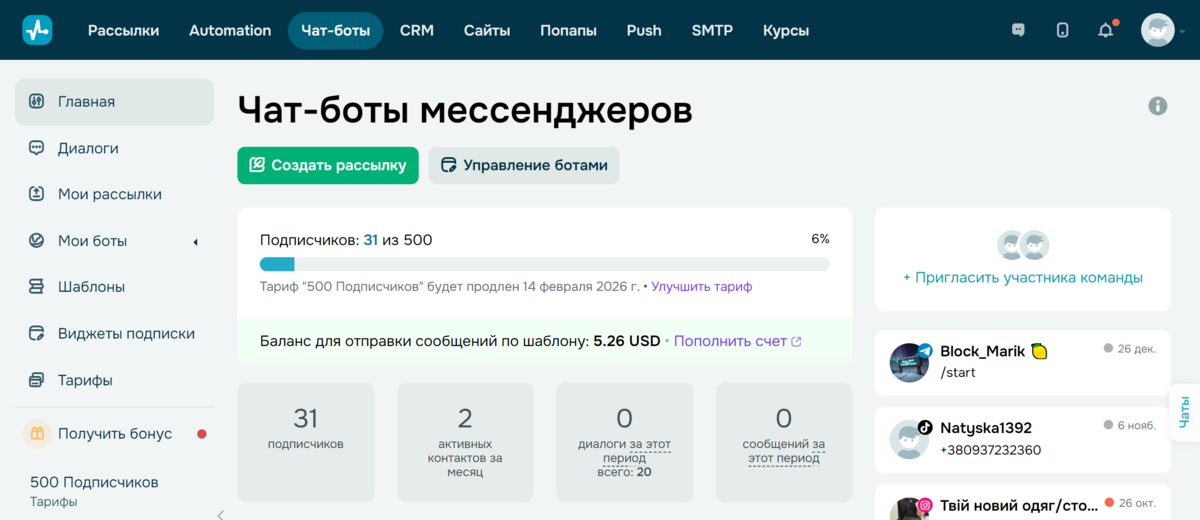Click the +380937232360 phone number

point(991,450)
